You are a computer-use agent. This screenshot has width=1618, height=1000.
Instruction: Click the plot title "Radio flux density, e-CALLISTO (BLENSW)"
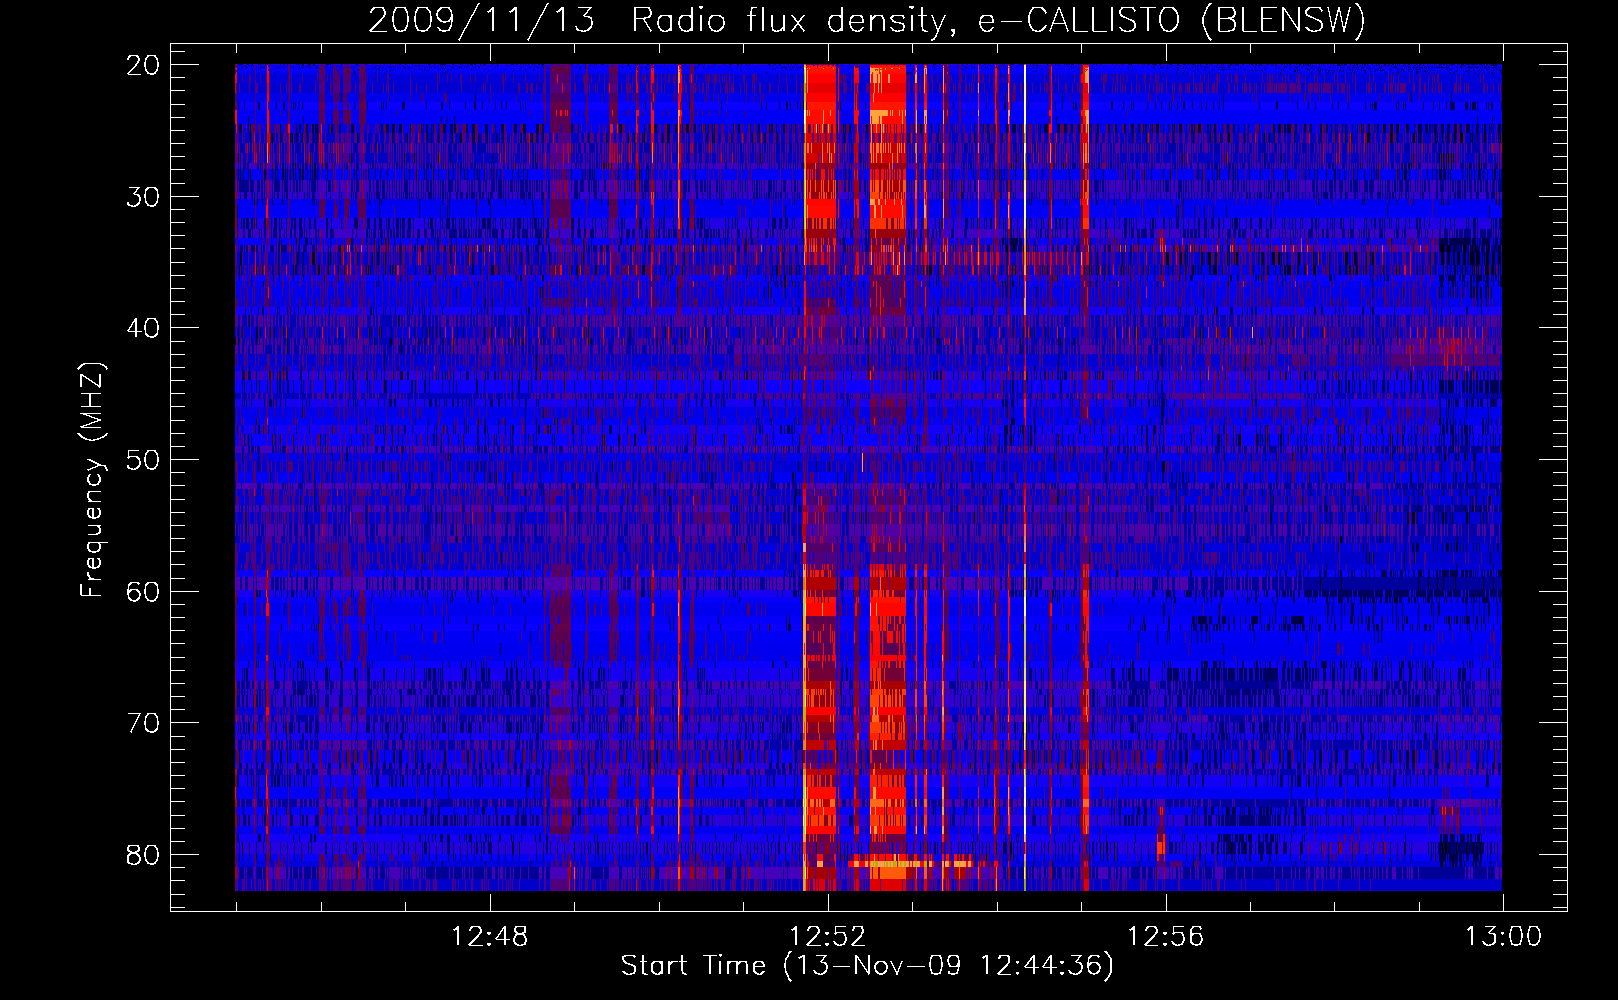click(x=999, y=20)
